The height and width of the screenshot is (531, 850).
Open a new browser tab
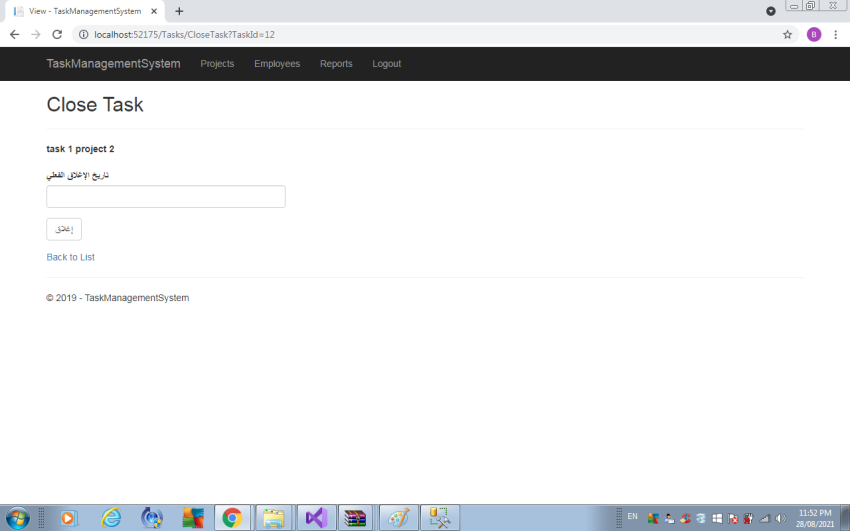tap(179, 11)
